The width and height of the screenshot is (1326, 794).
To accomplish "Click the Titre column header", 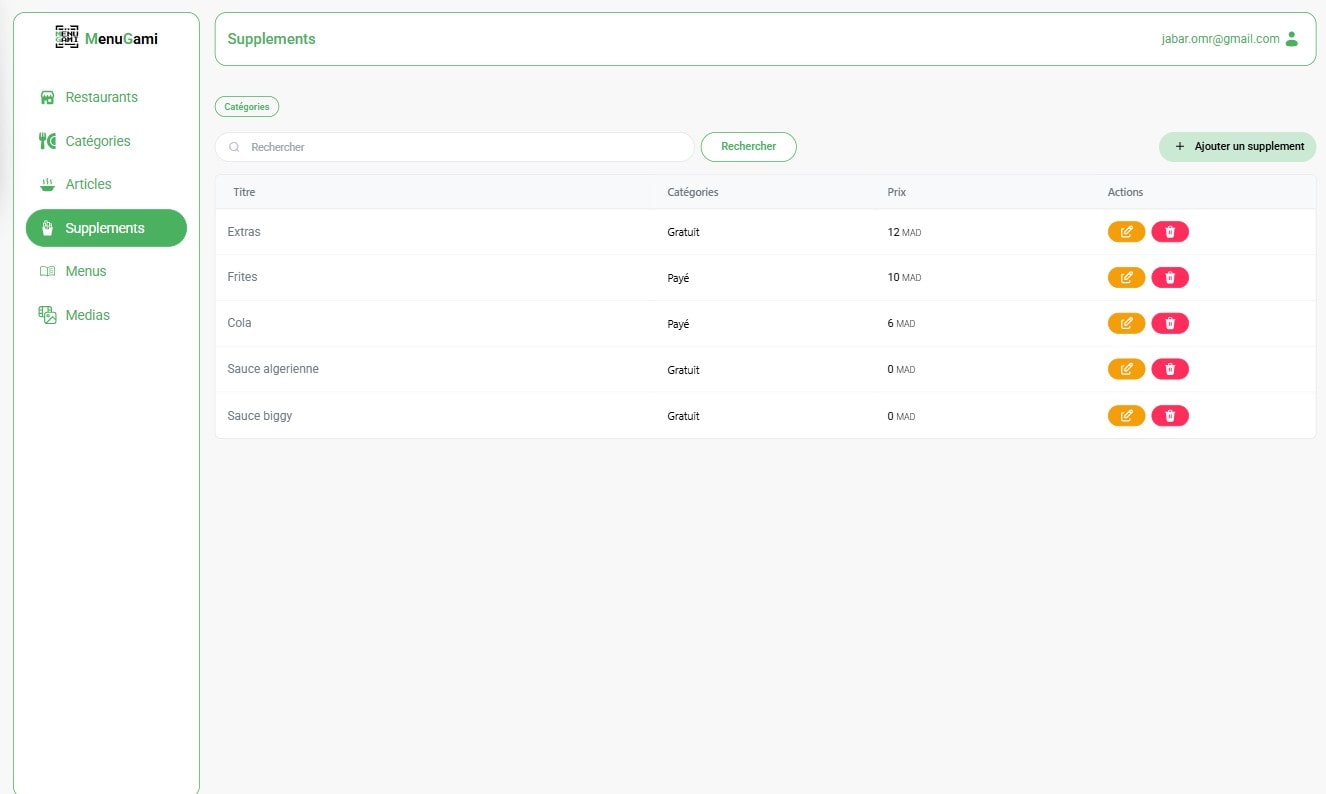I will pos(244,192).
